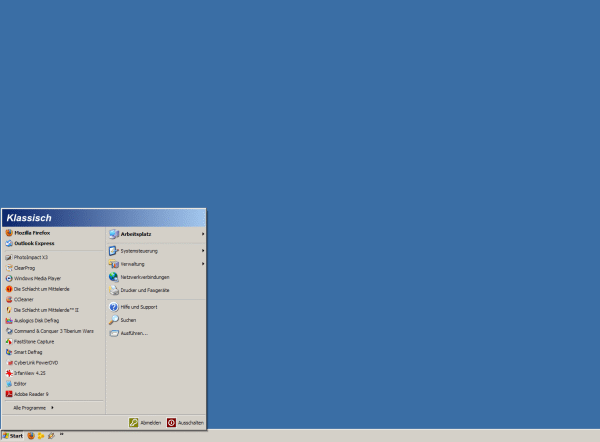Open Netzwerkverbindungen

coord(145,277)
